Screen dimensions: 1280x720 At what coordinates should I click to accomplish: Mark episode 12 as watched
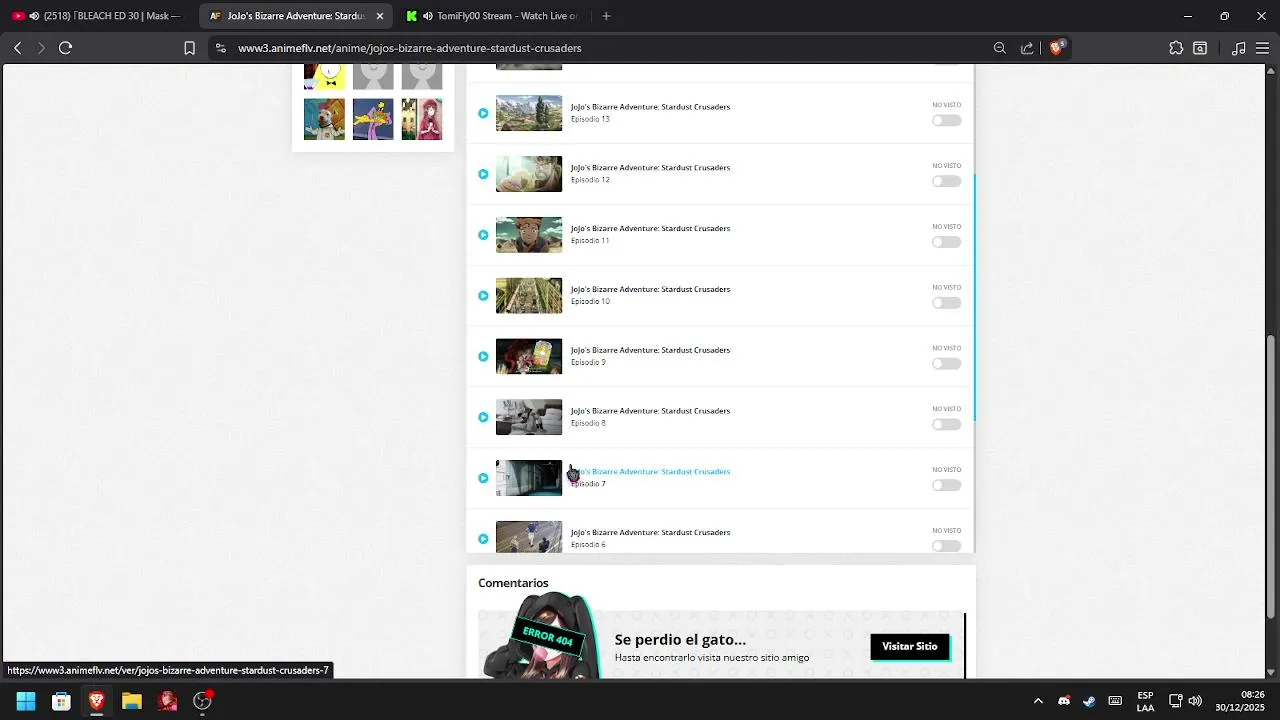[946, 181]
